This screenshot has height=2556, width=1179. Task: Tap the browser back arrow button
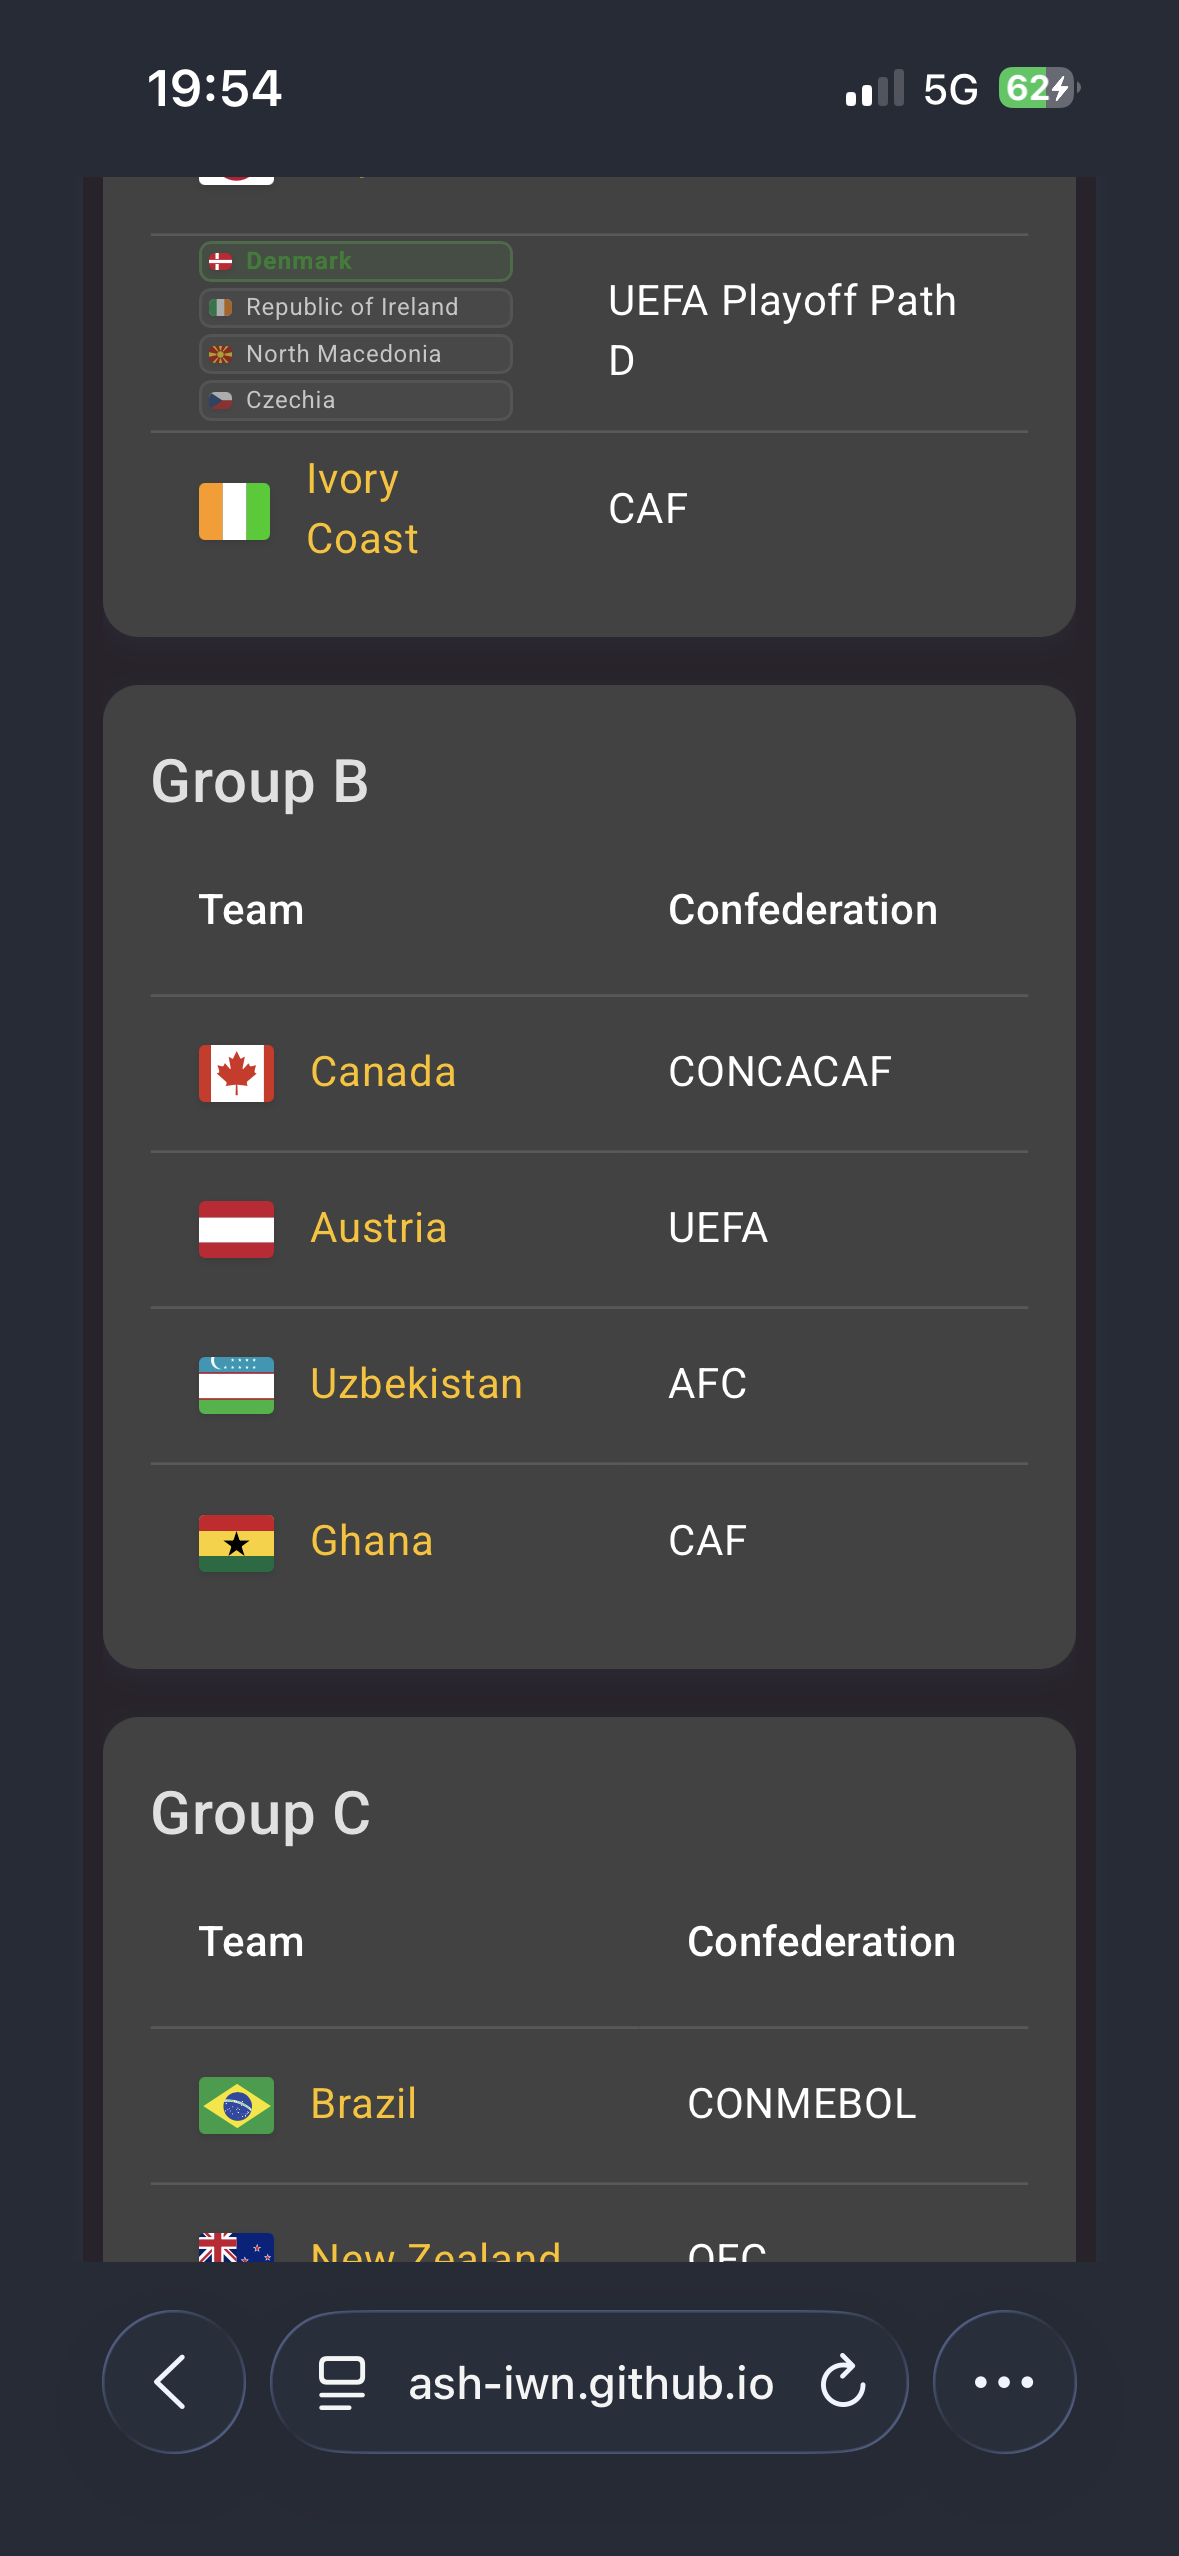tap(173, 2381)
